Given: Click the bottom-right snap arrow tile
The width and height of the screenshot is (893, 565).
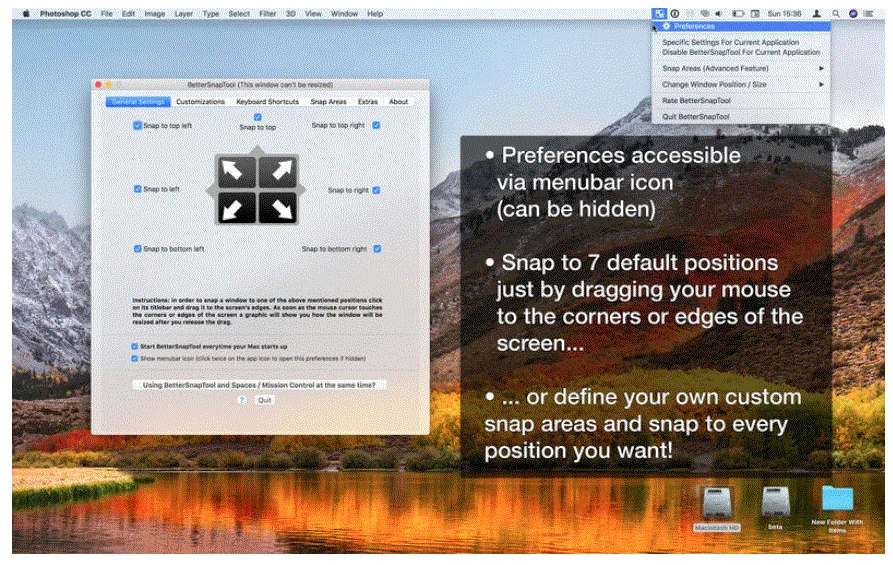Looking at the screenshot, I should (x=278, y=208).
